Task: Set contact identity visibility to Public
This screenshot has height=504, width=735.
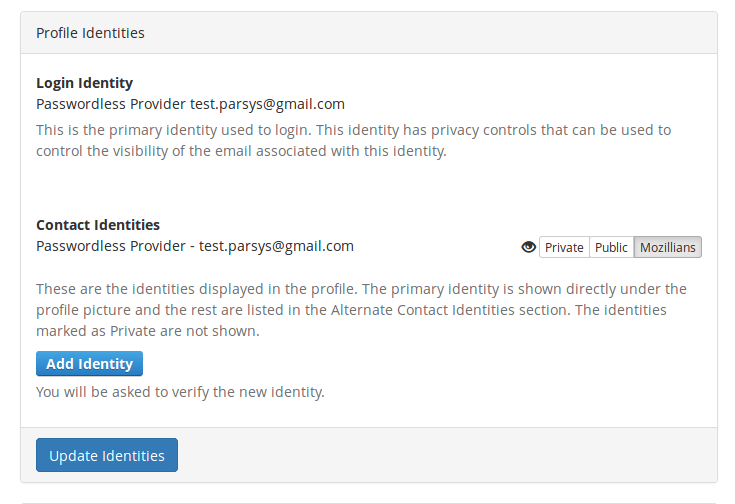Action: [611, 247]
